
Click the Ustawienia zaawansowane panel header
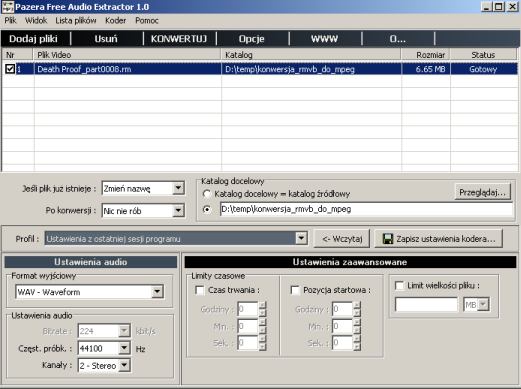pyautogui.click(x=350, y=262)
